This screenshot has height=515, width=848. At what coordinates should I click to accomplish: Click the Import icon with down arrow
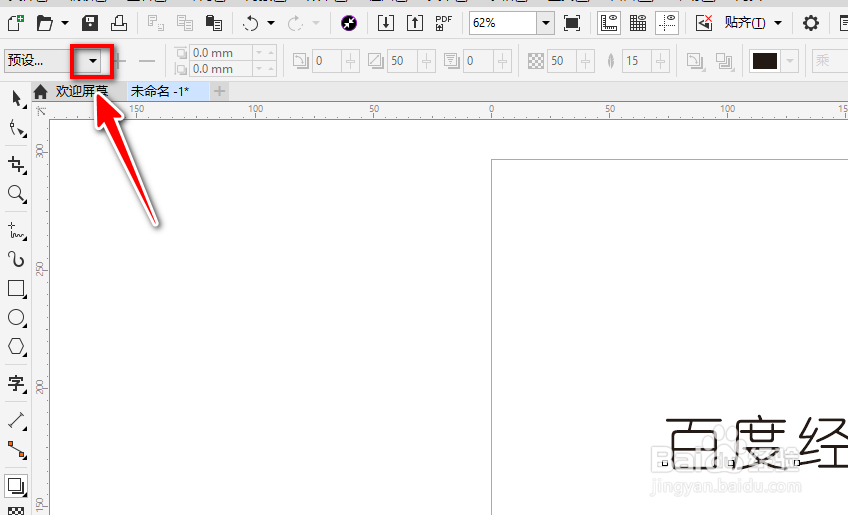386,23
